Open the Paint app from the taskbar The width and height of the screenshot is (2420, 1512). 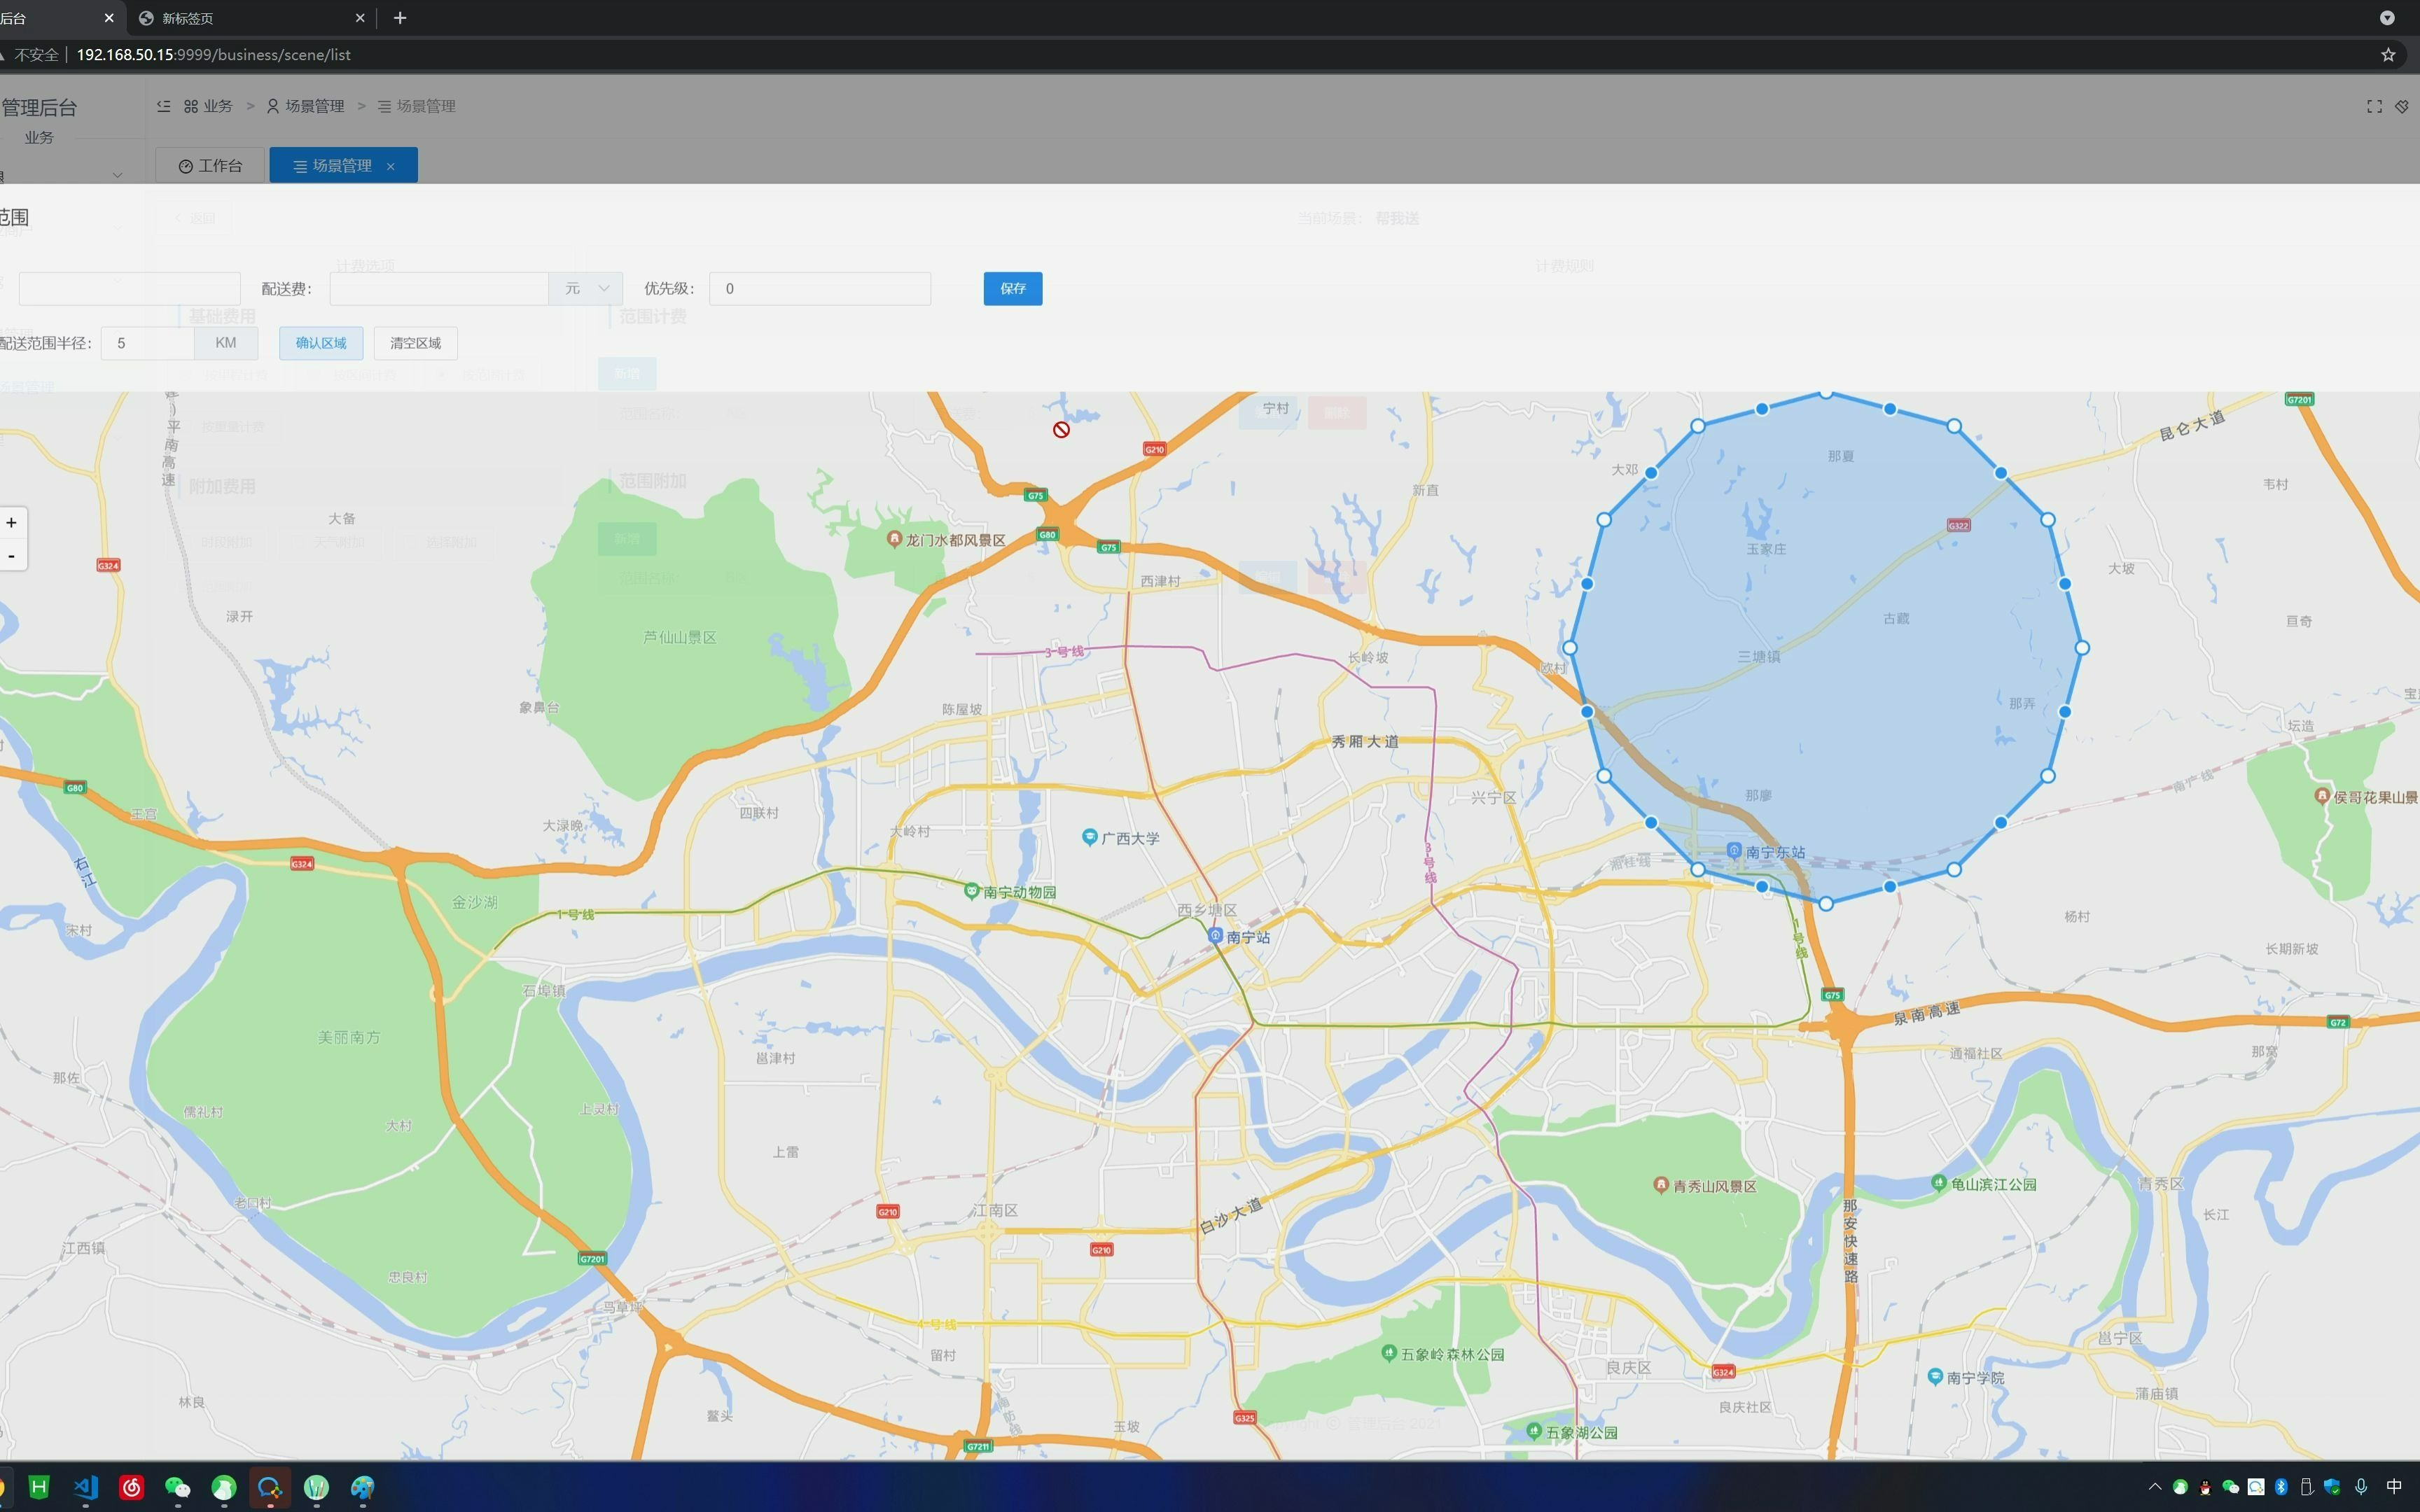coord(362,1487)
